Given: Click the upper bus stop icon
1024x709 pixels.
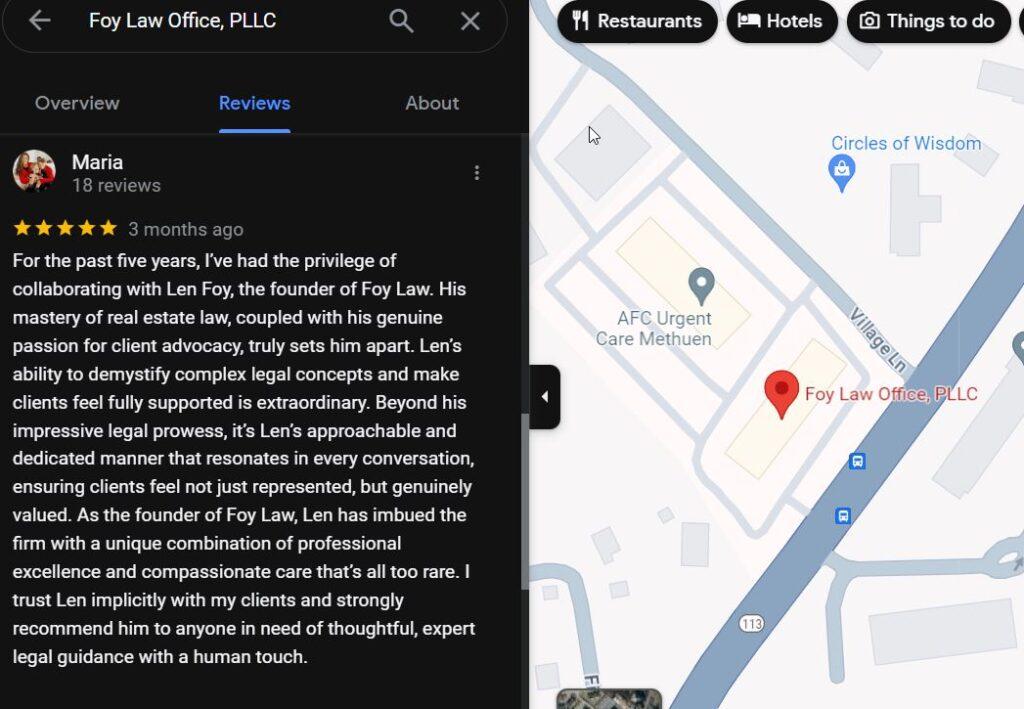Looking at the screenshot, I should 857,461.
